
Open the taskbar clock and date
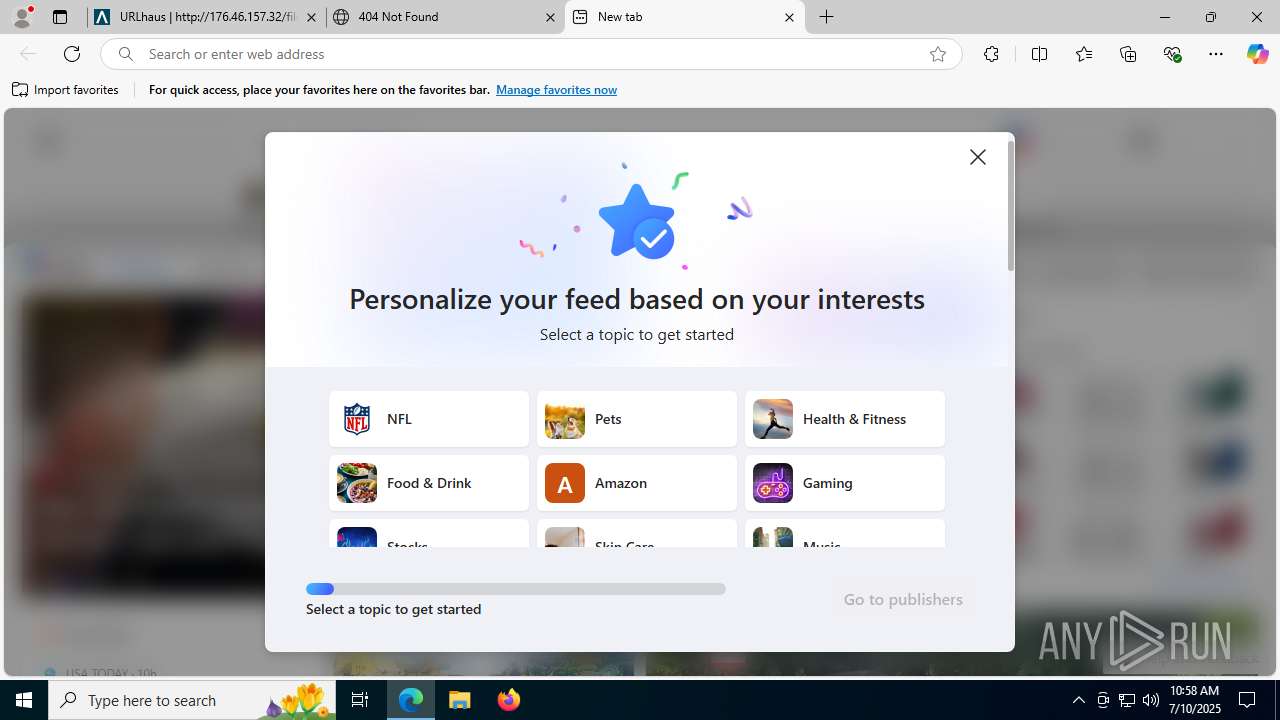click(x=1194, y=700)
